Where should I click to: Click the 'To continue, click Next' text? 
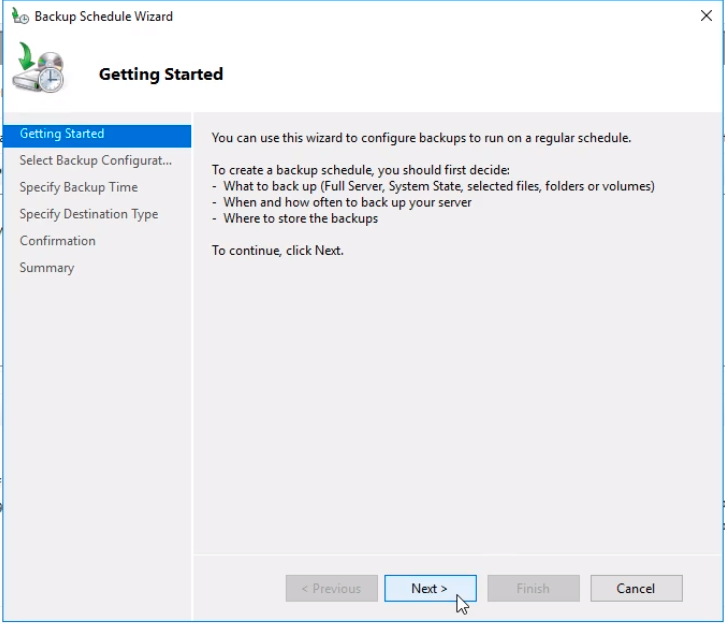tap(277, 250)
